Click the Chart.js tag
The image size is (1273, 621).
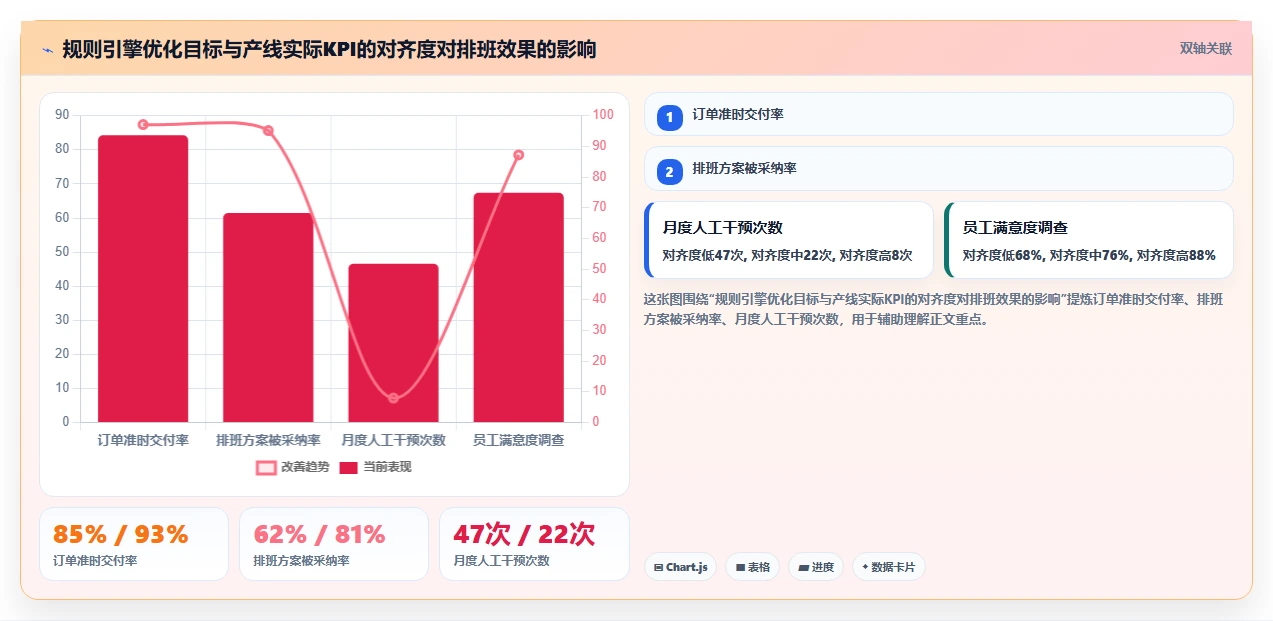680,567
